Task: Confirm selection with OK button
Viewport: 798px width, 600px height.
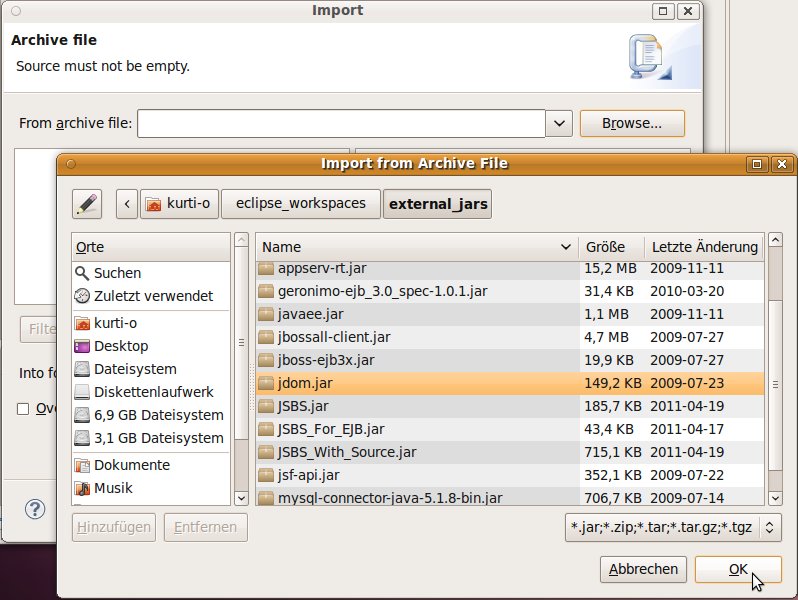Action: pos(737,569)
